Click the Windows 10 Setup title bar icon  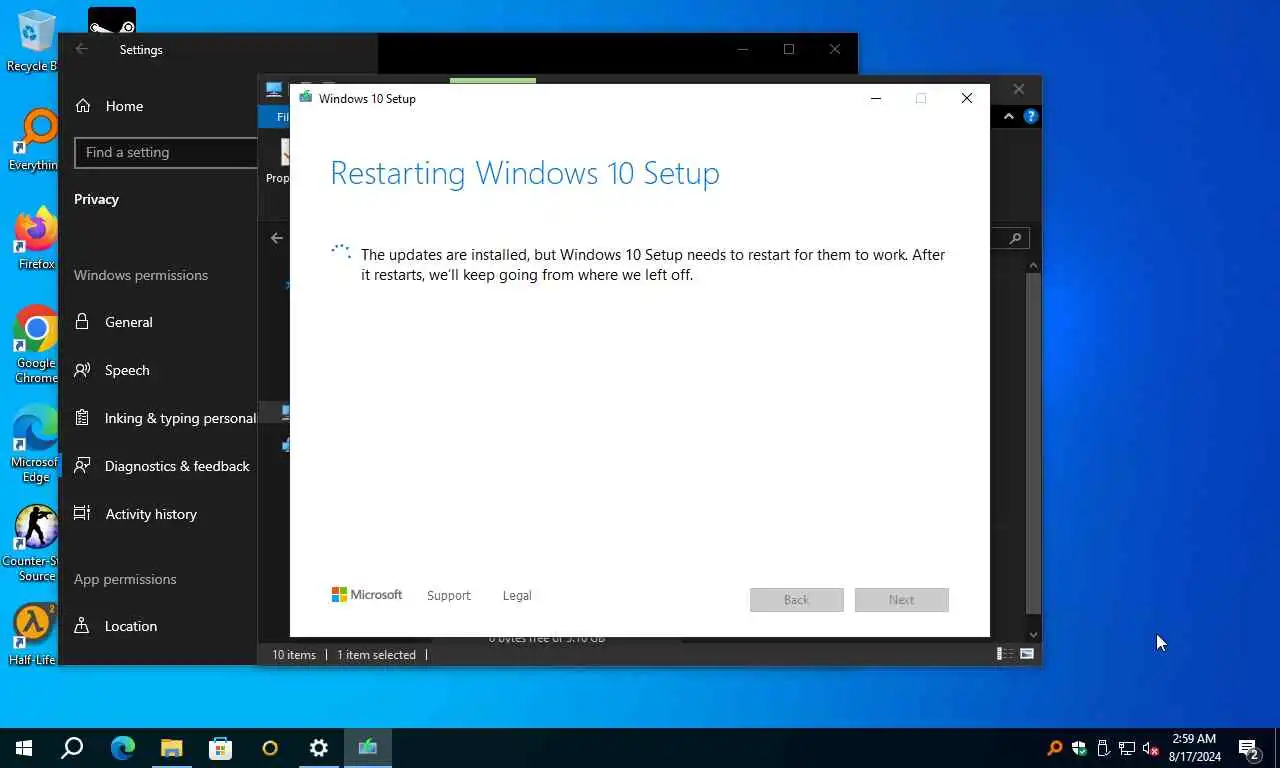click(305, 98)
